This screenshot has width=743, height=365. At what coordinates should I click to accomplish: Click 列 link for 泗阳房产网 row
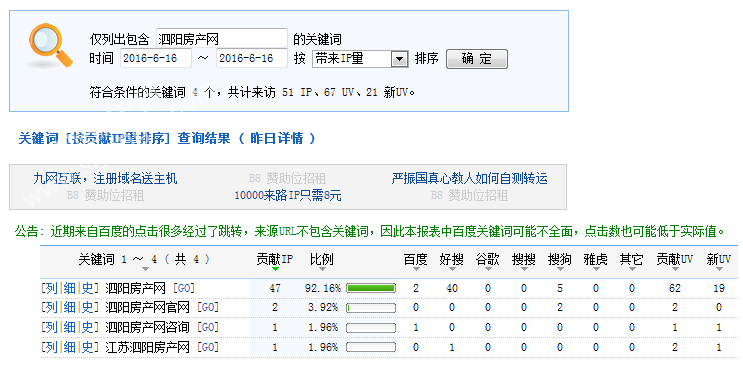(51, 288)
